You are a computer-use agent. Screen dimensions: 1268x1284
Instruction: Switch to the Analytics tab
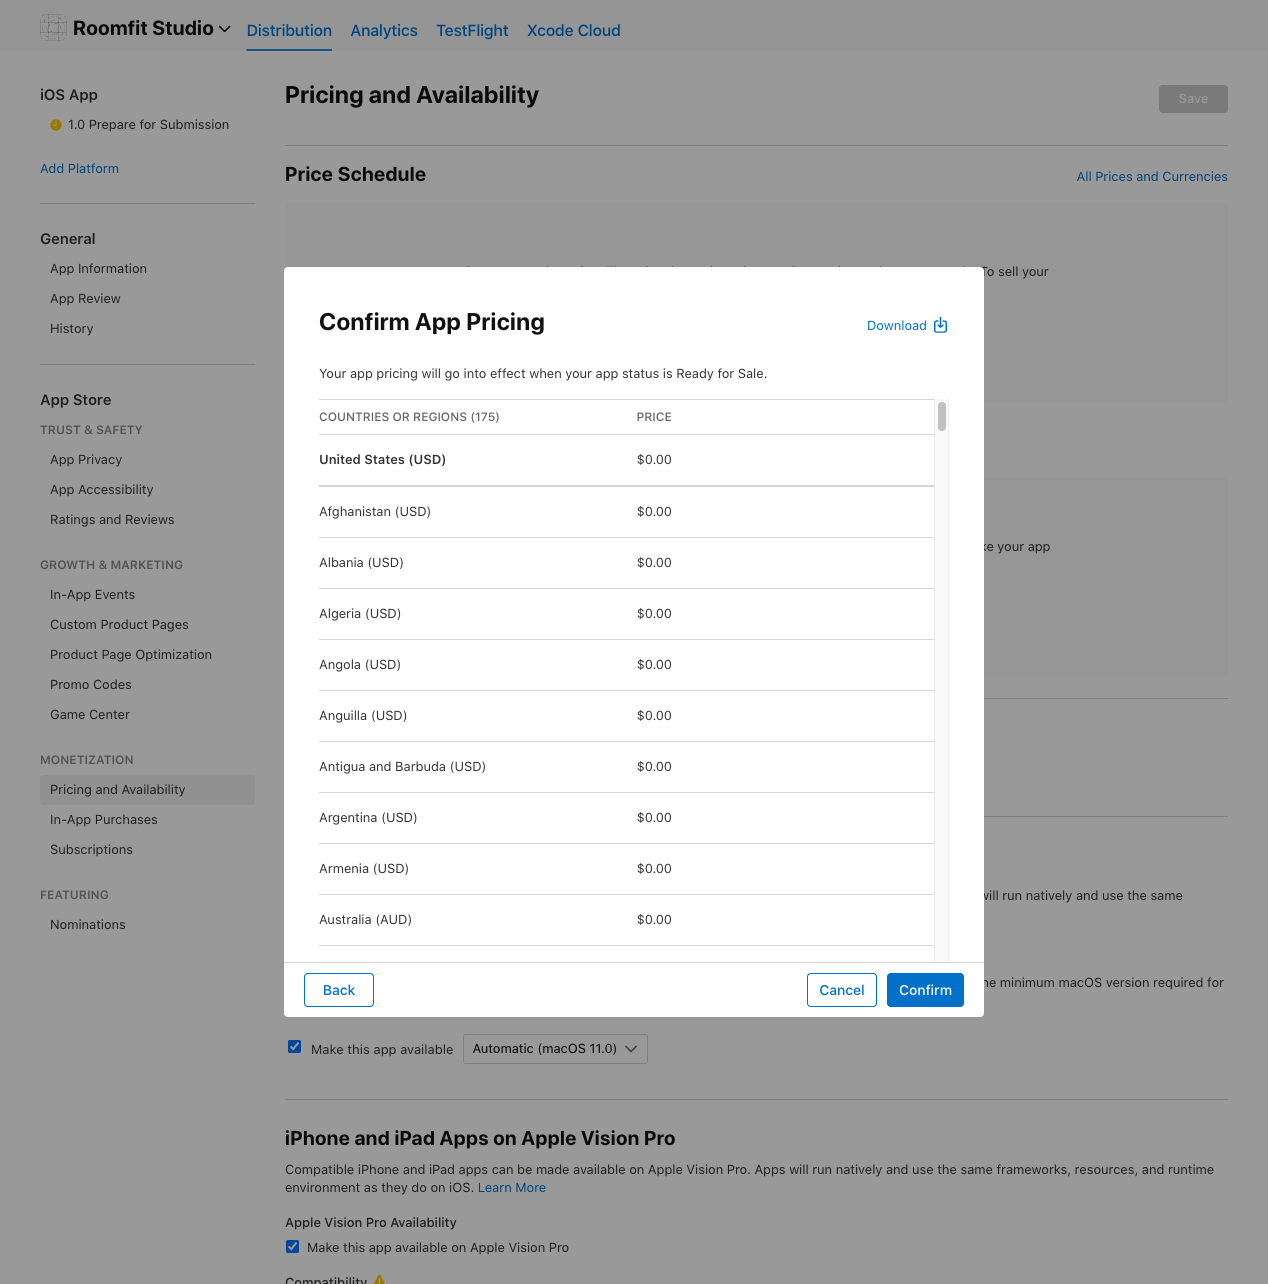pos(384,31)
